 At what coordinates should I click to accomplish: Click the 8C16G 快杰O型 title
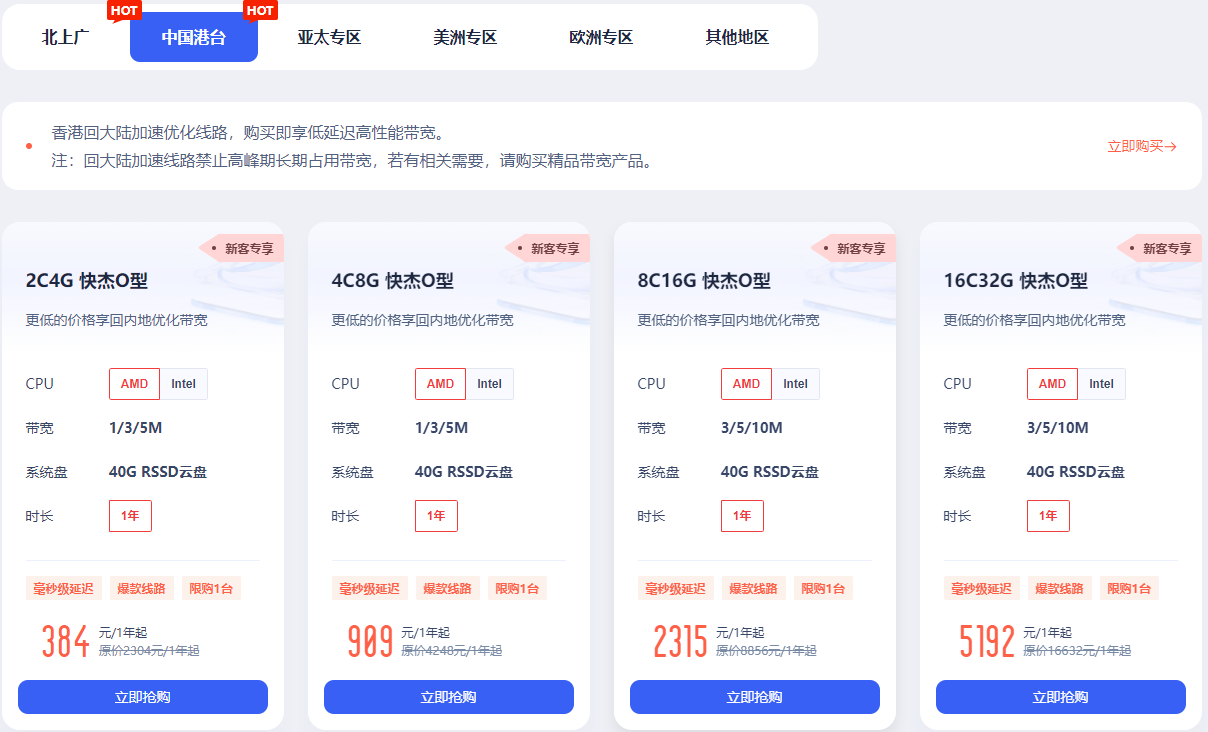704,281
